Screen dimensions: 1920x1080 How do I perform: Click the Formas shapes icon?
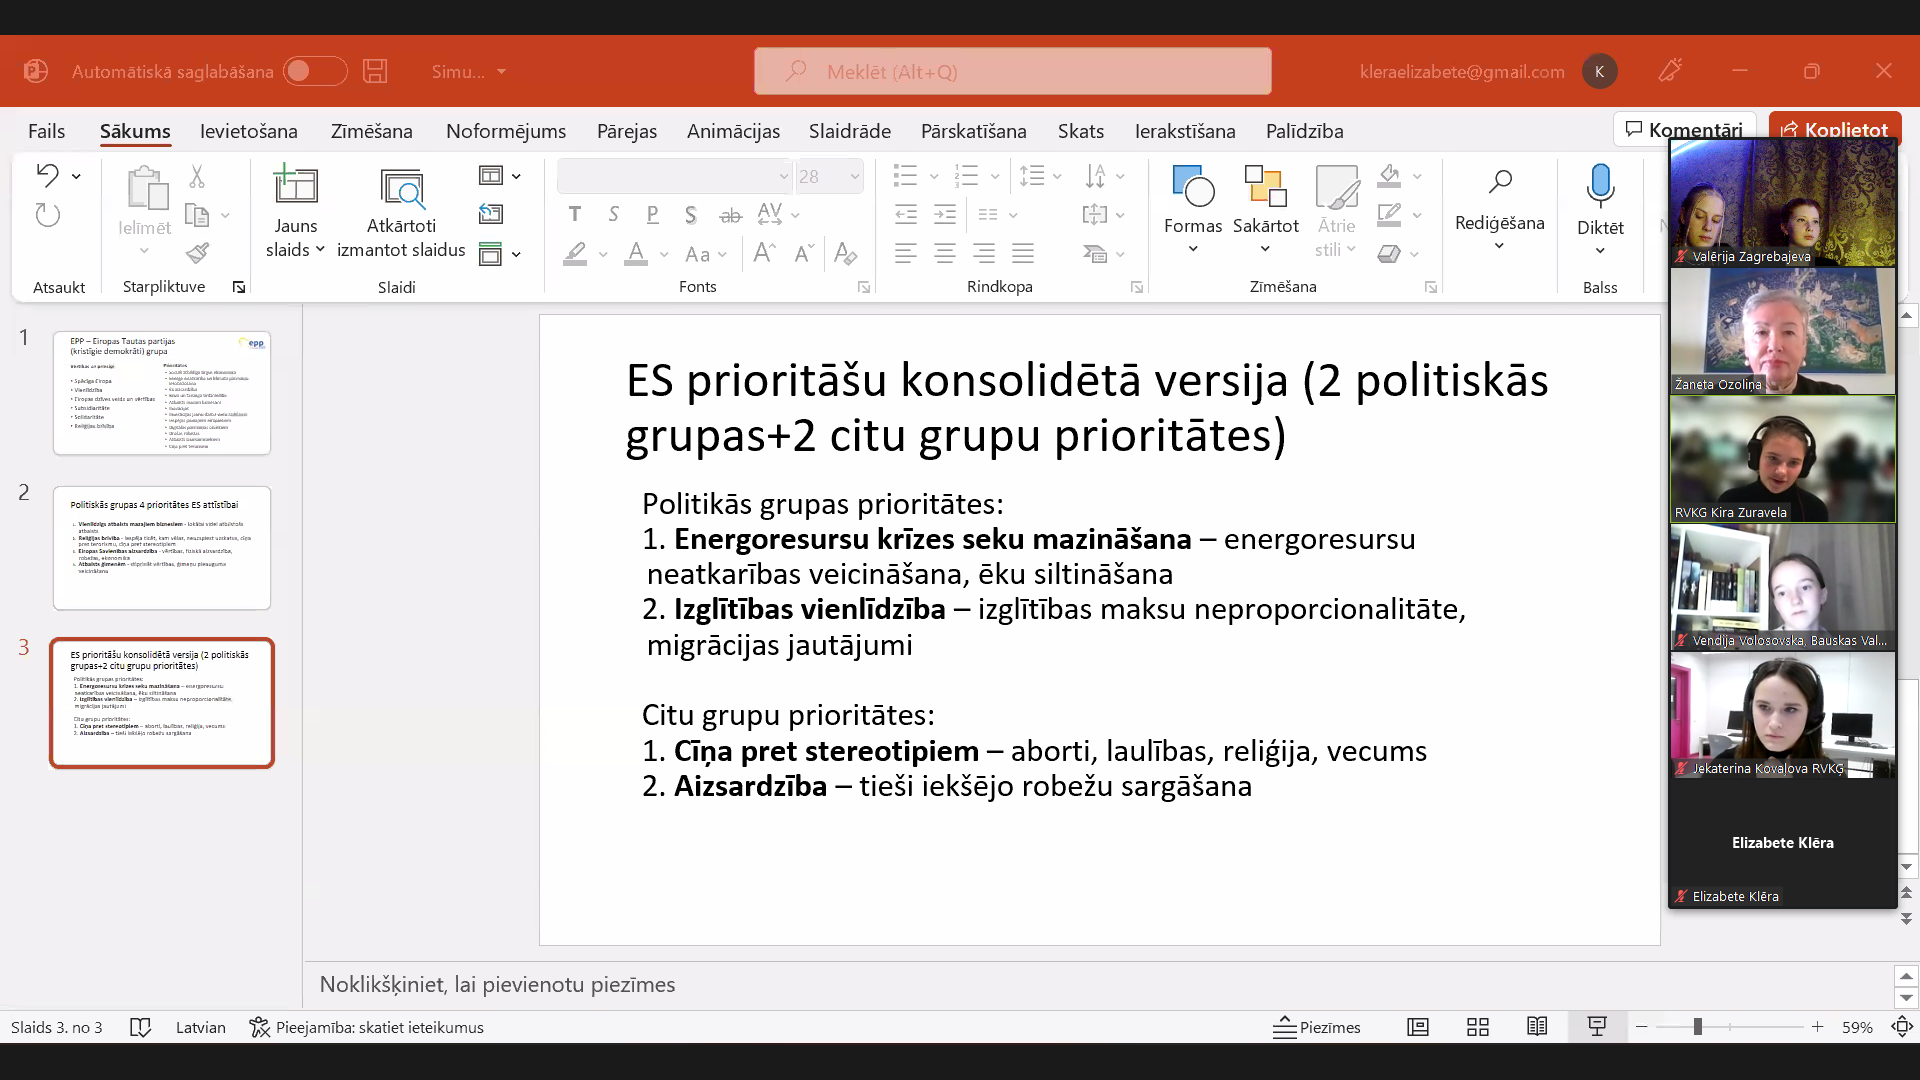tap(1192, 187)
